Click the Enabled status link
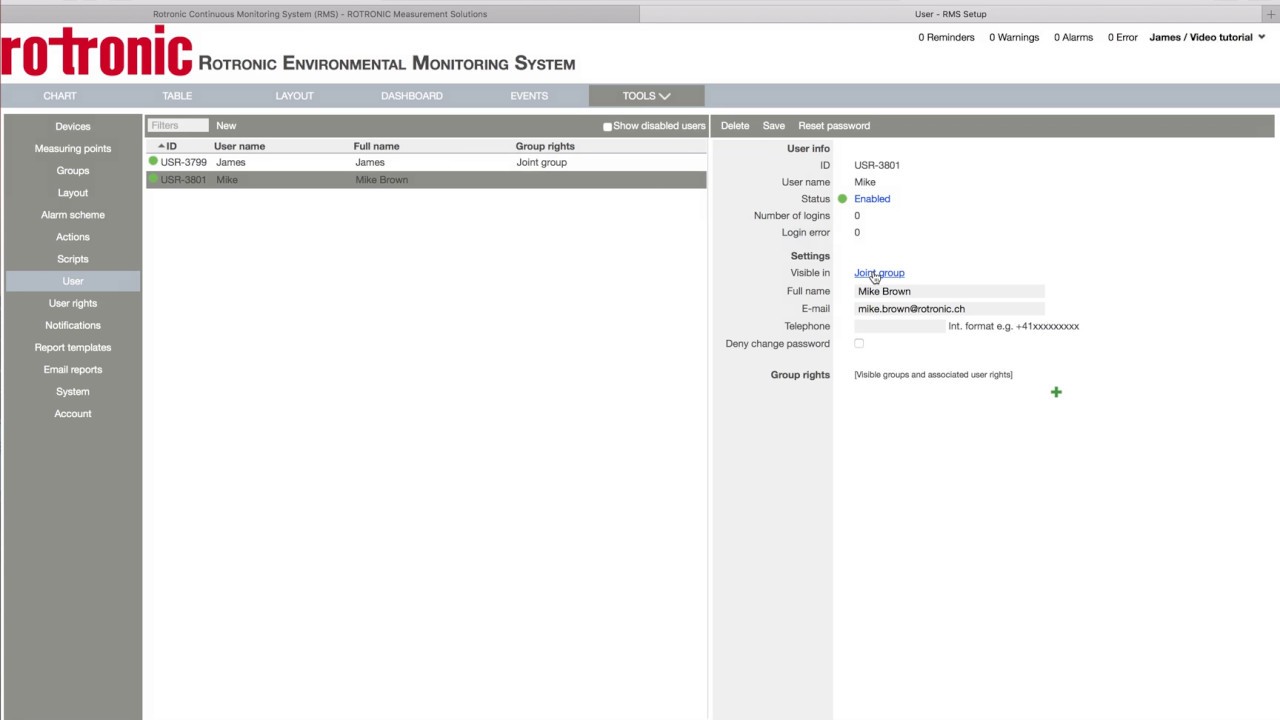The height and width of the screenshot is (720, 1280). (x=872, y=199)
